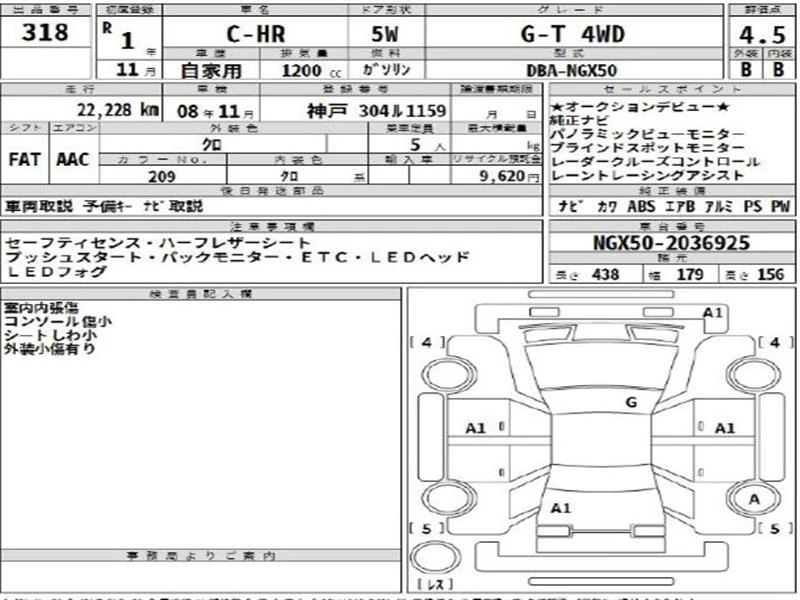Click the rear left tire rating 5
The image size is (800, 600).
tap(428, 529)
